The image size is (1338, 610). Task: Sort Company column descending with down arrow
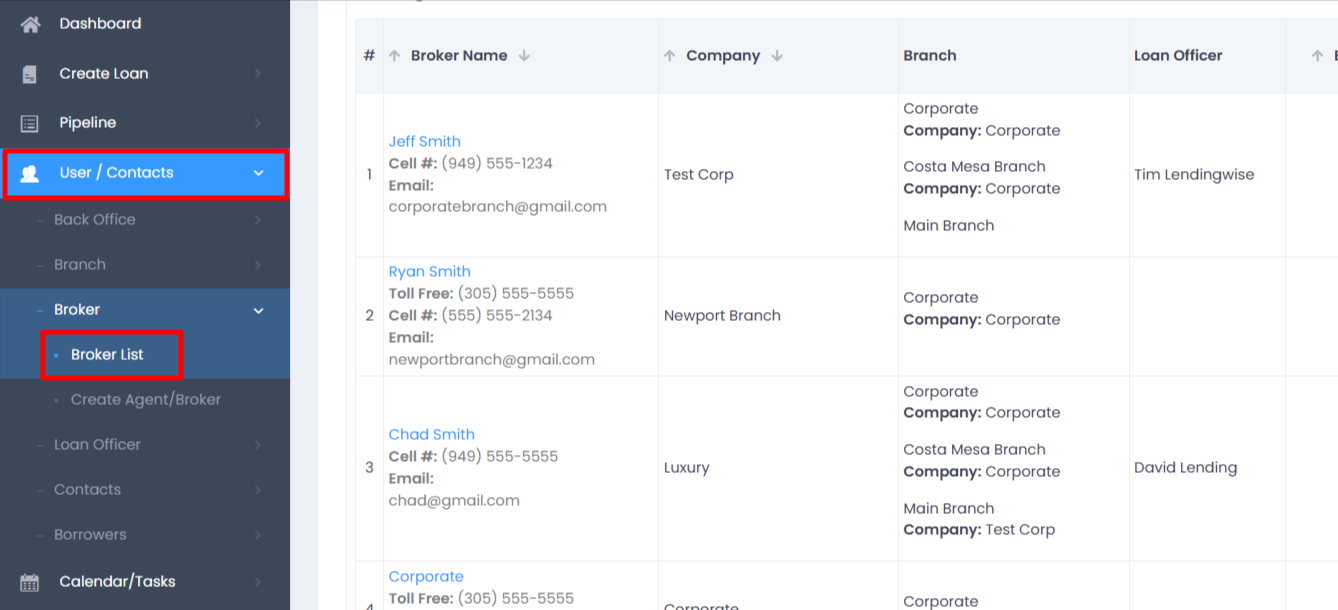coord(777,56)
